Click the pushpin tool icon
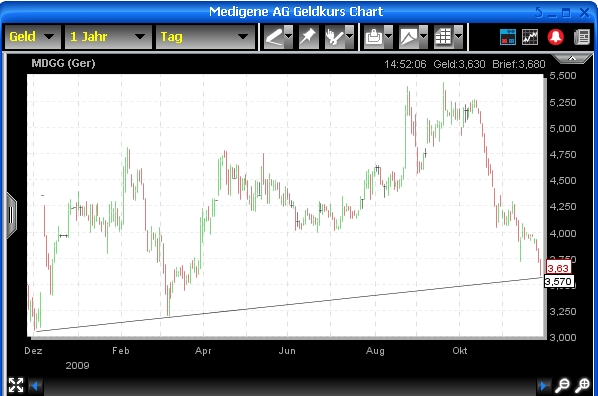The width and height of the screenshot is (598, 396). (x=308, y=37)
